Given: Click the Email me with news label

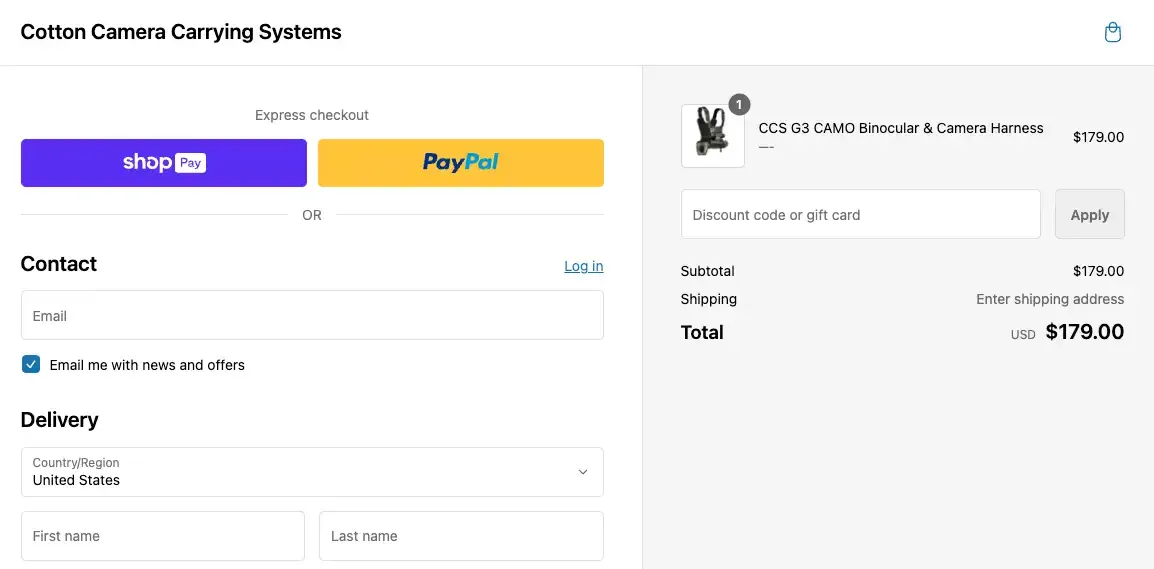Looking at the screenshot, I should tap(147, 365).
